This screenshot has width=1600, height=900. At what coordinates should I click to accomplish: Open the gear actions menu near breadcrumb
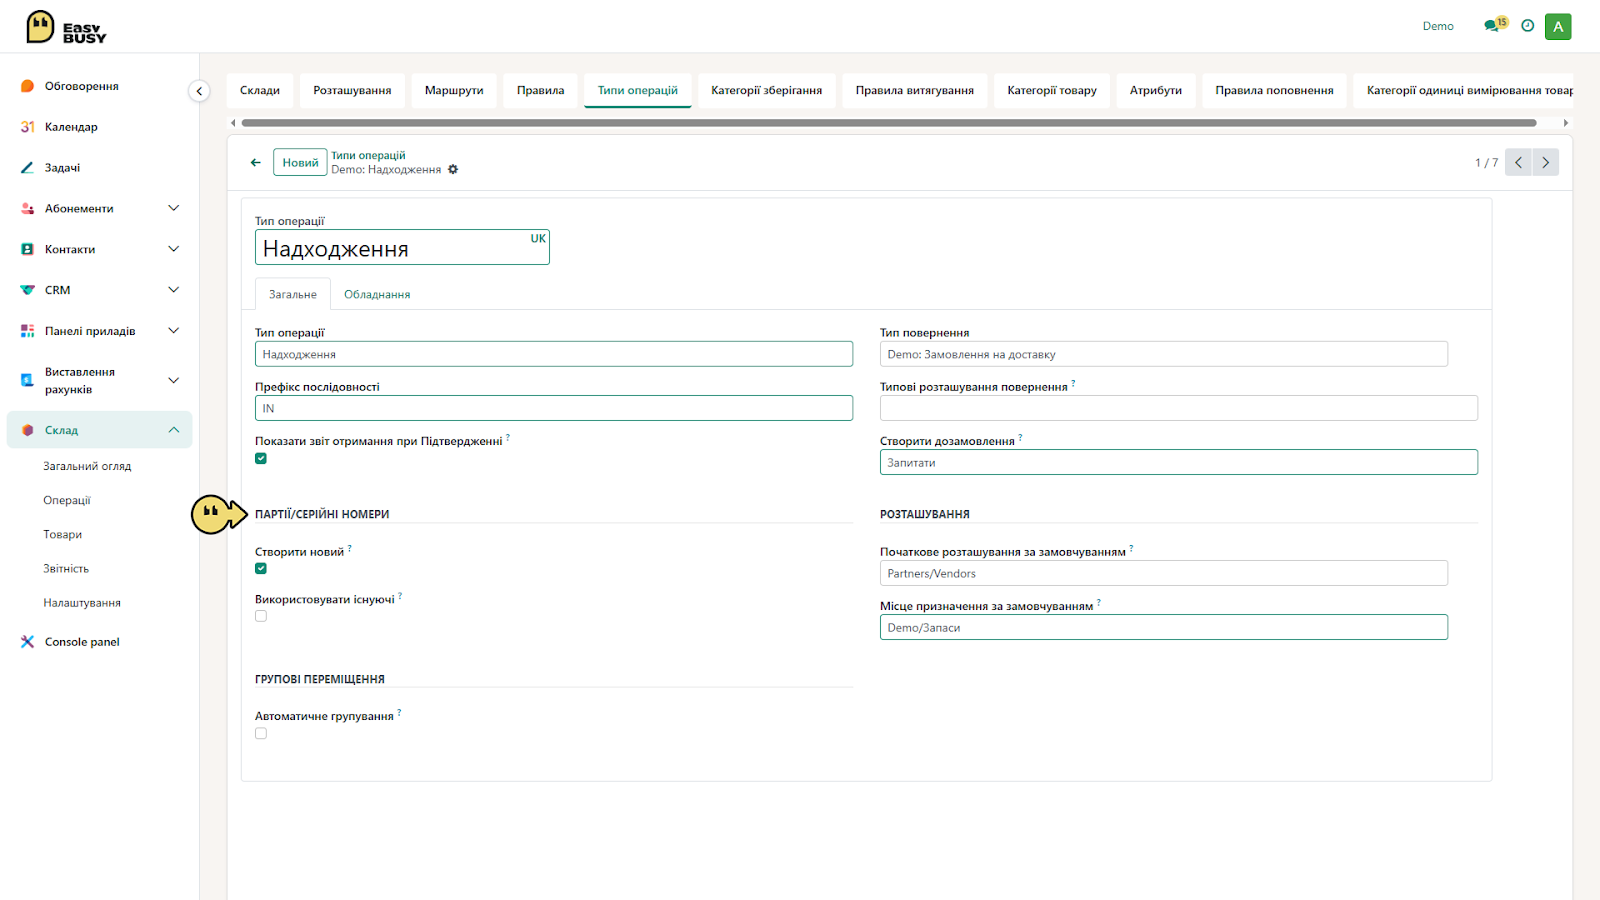pos(453,170)
